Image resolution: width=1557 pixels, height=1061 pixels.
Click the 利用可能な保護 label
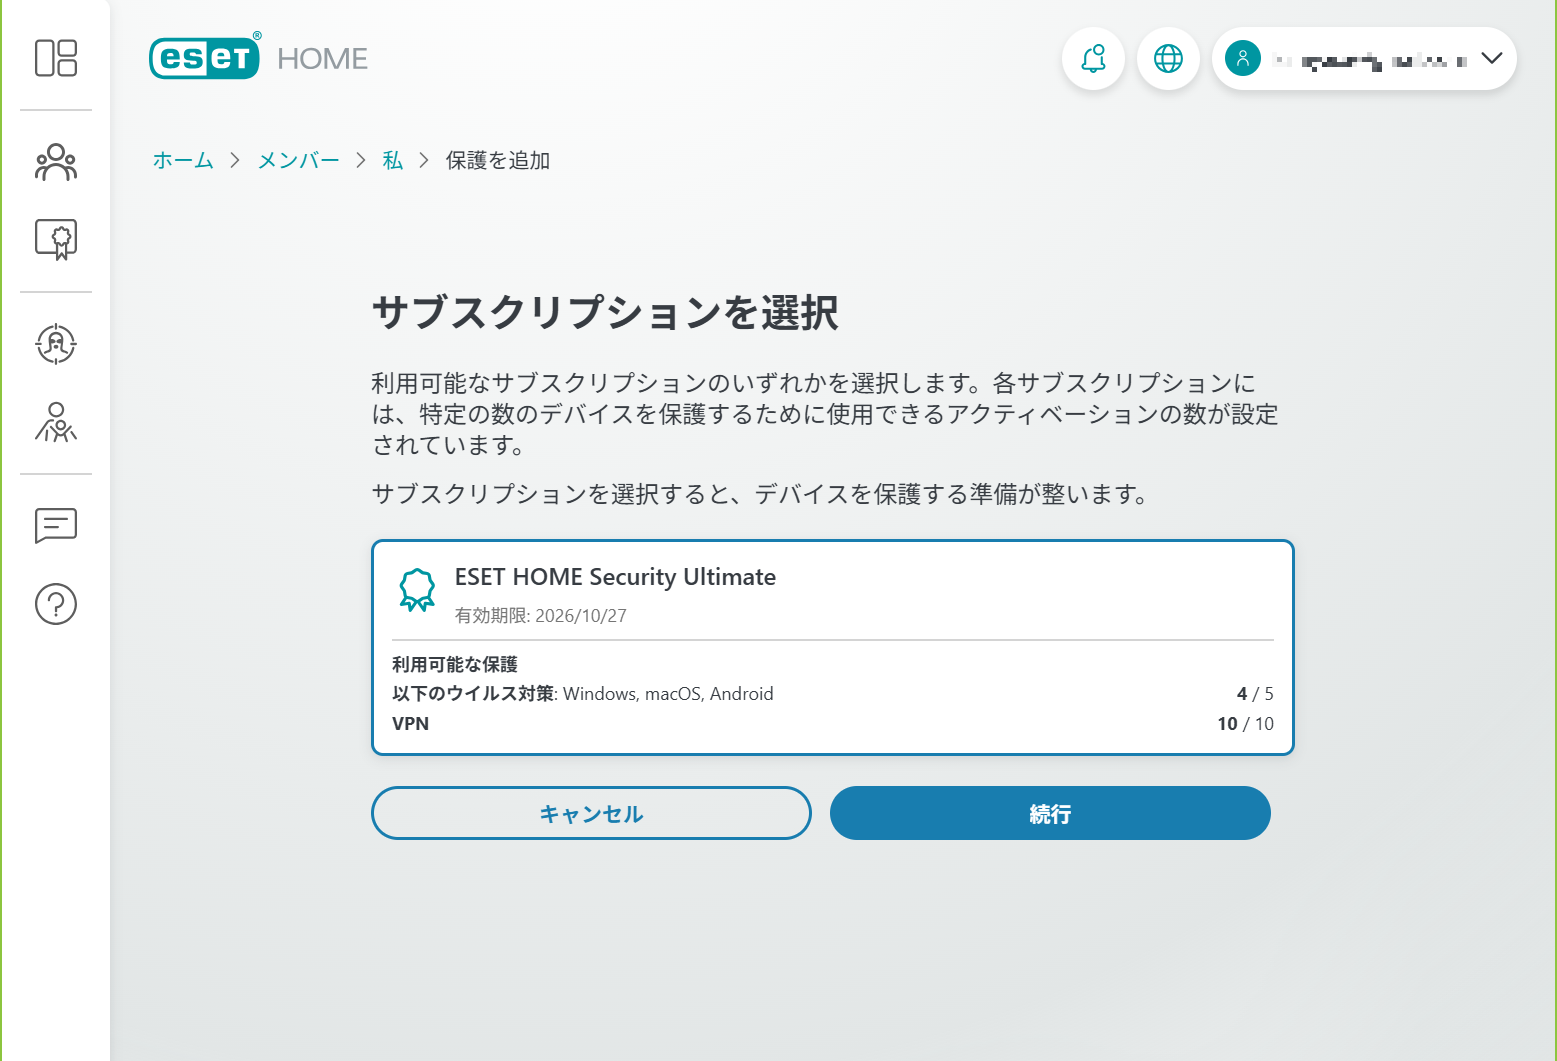pos(455,665)
